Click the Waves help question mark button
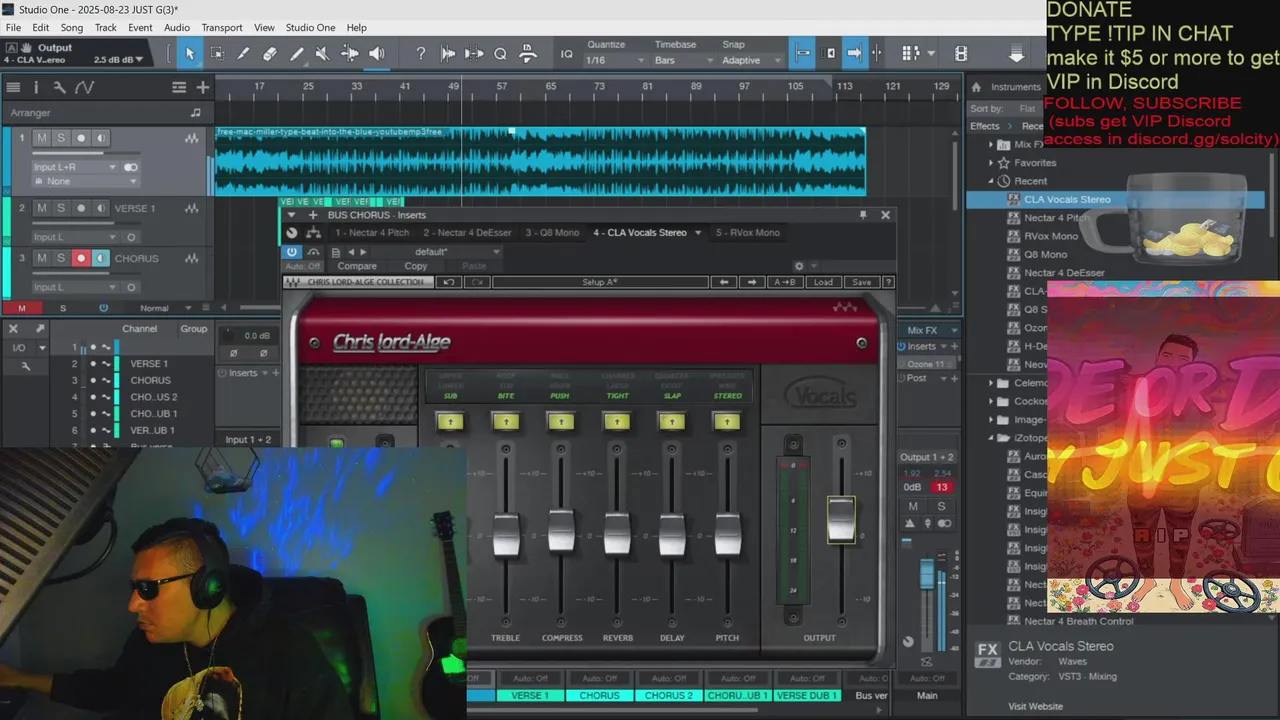Image resolution: width=1280 pixels, height=720 pixels. coord(888,282)
